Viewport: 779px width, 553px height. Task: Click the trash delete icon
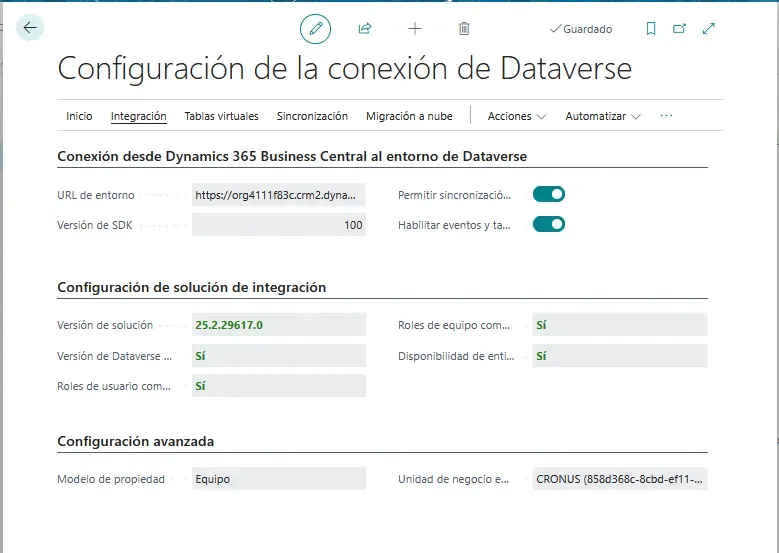[x=464, y=29]
